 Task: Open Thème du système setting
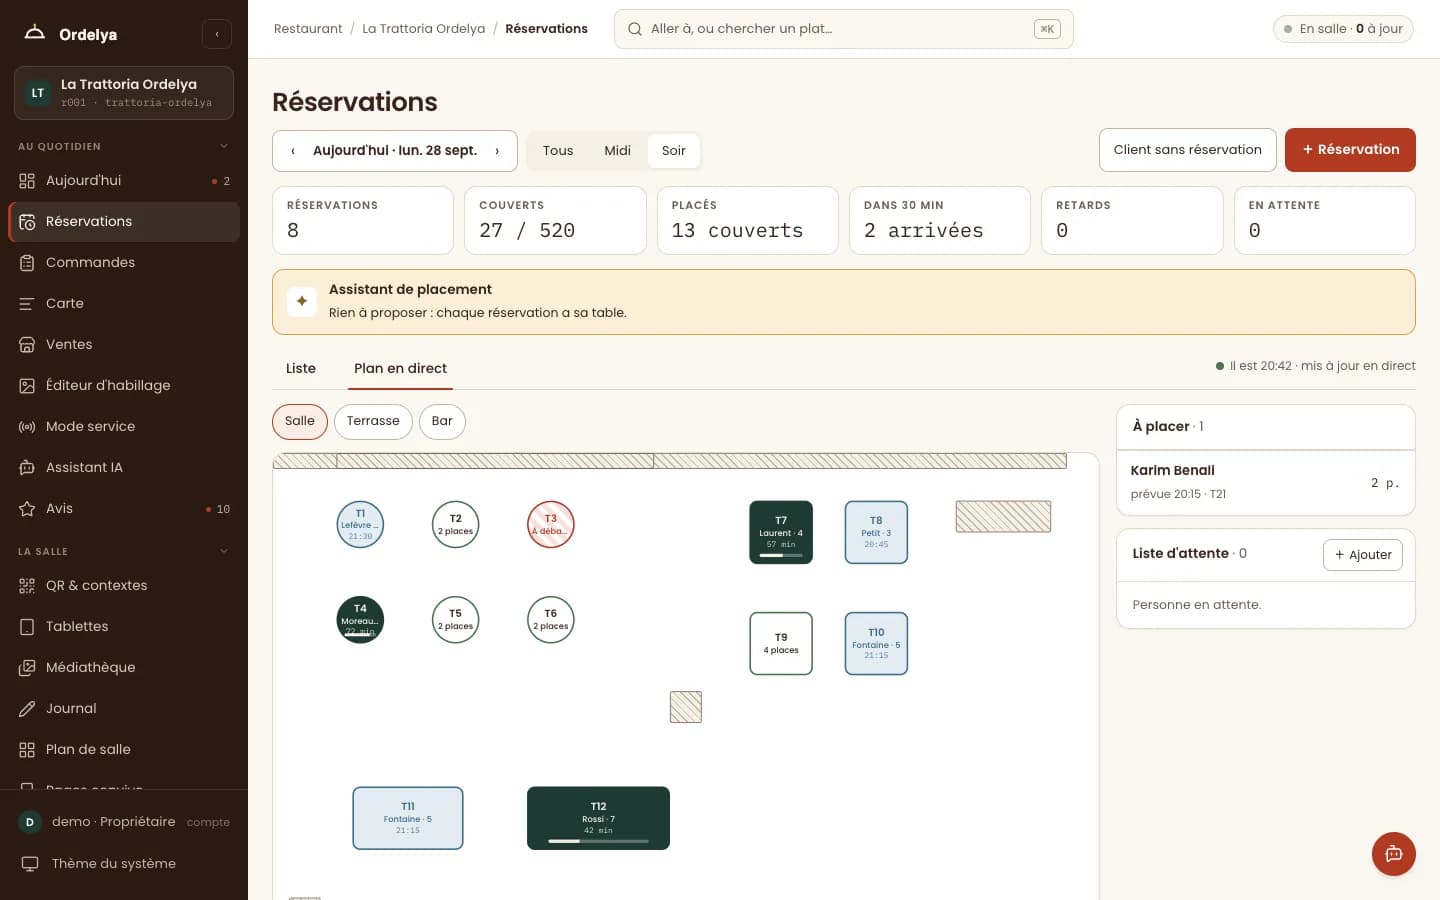tap(124, 864)
